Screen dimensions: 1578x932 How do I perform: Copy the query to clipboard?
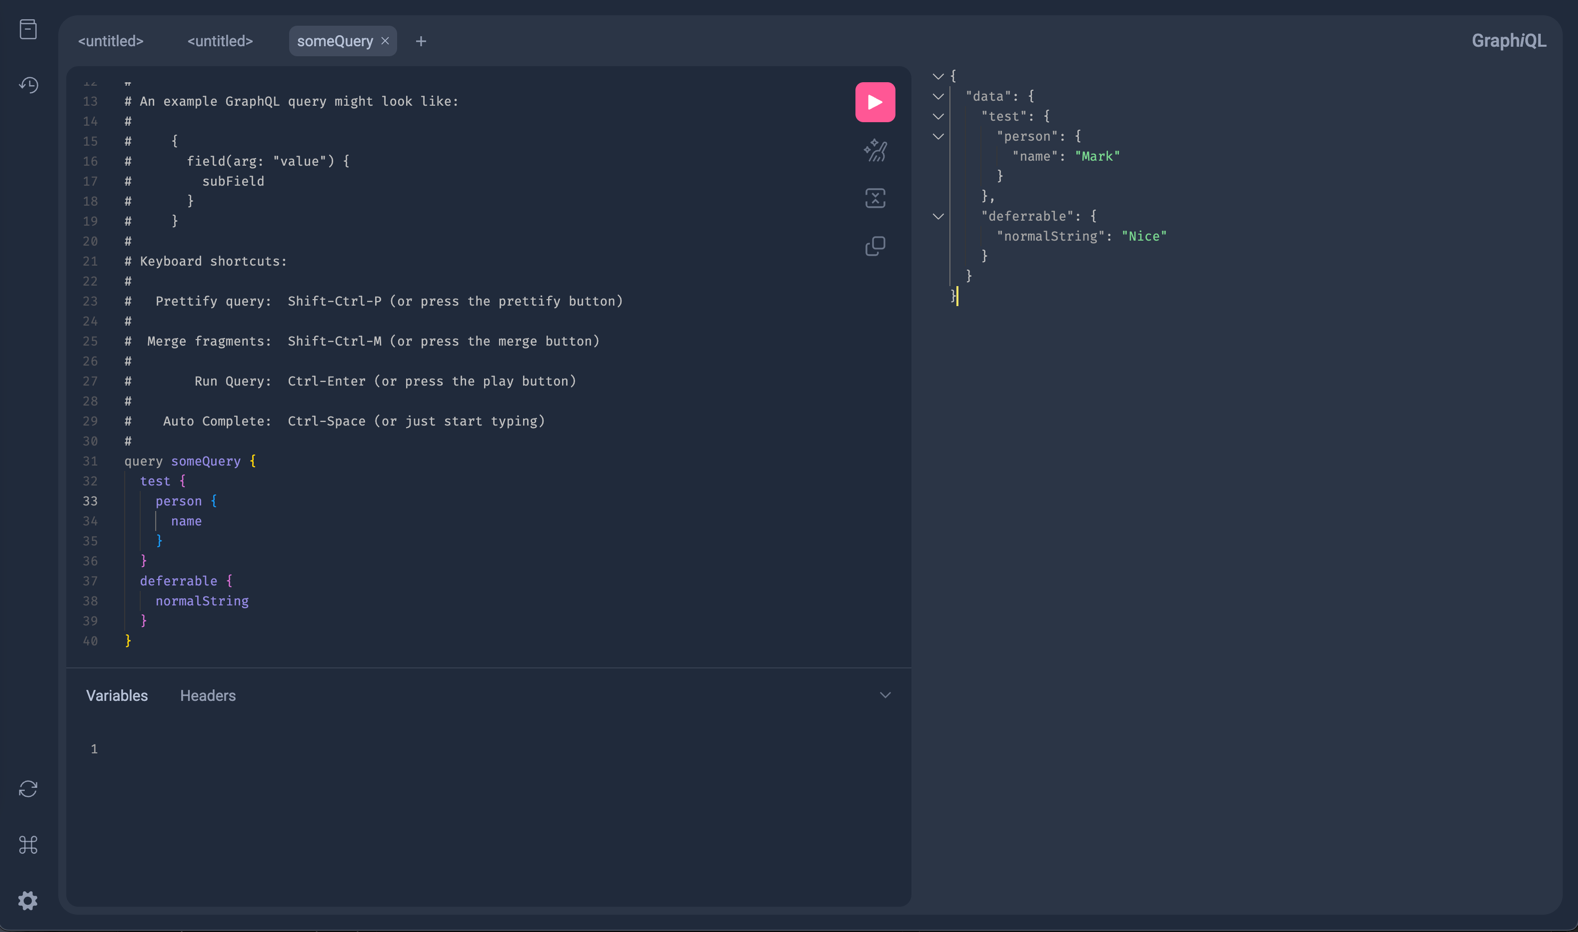pos(875,246)
